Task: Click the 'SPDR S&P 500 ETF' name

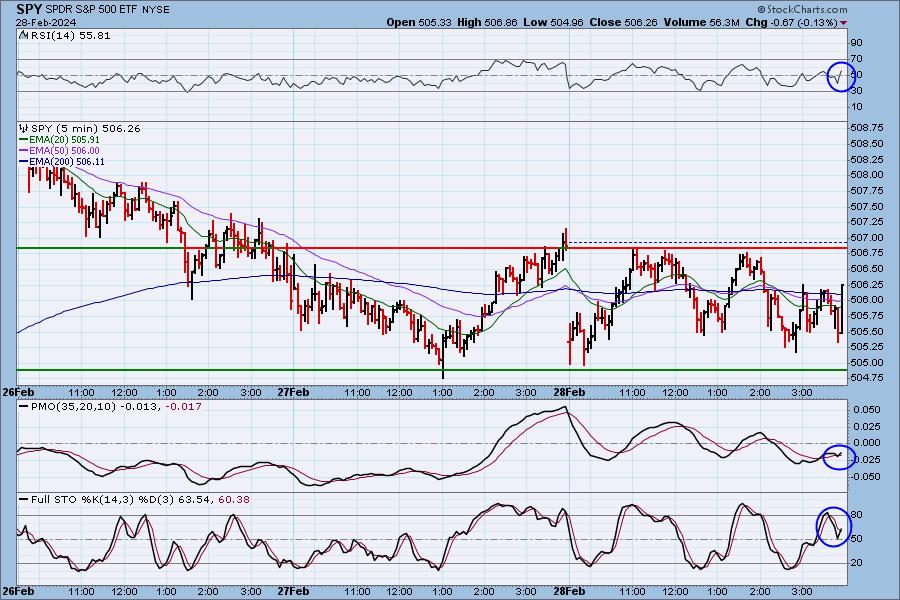Action: (91, 10)
